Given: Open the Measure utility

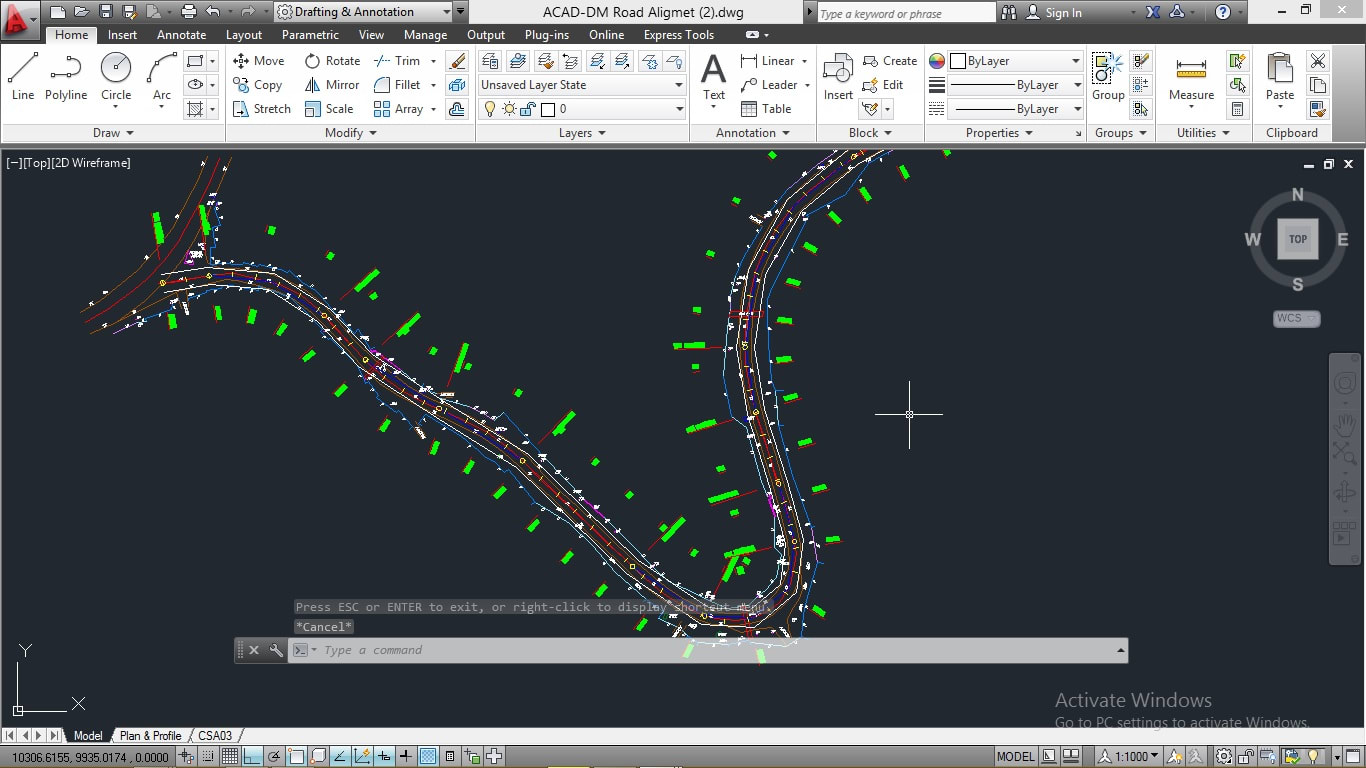Looking at the screenshot, I should tap(1191, 77).
